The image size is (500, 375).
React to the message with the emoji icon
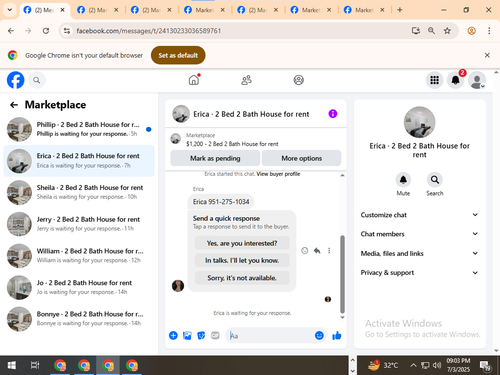pyautogui.click(x=305, y=251)
